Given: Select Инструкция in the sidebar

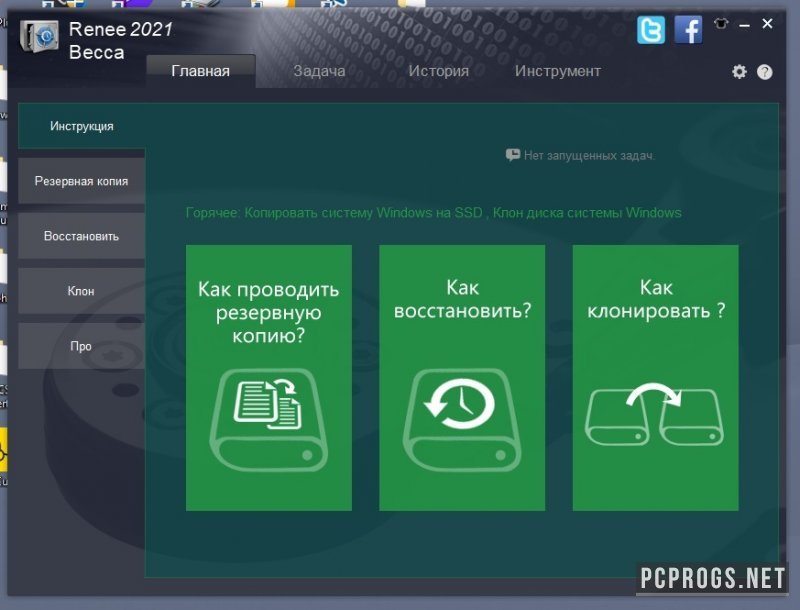Looking at the screenshot, I should pos(82,126).
